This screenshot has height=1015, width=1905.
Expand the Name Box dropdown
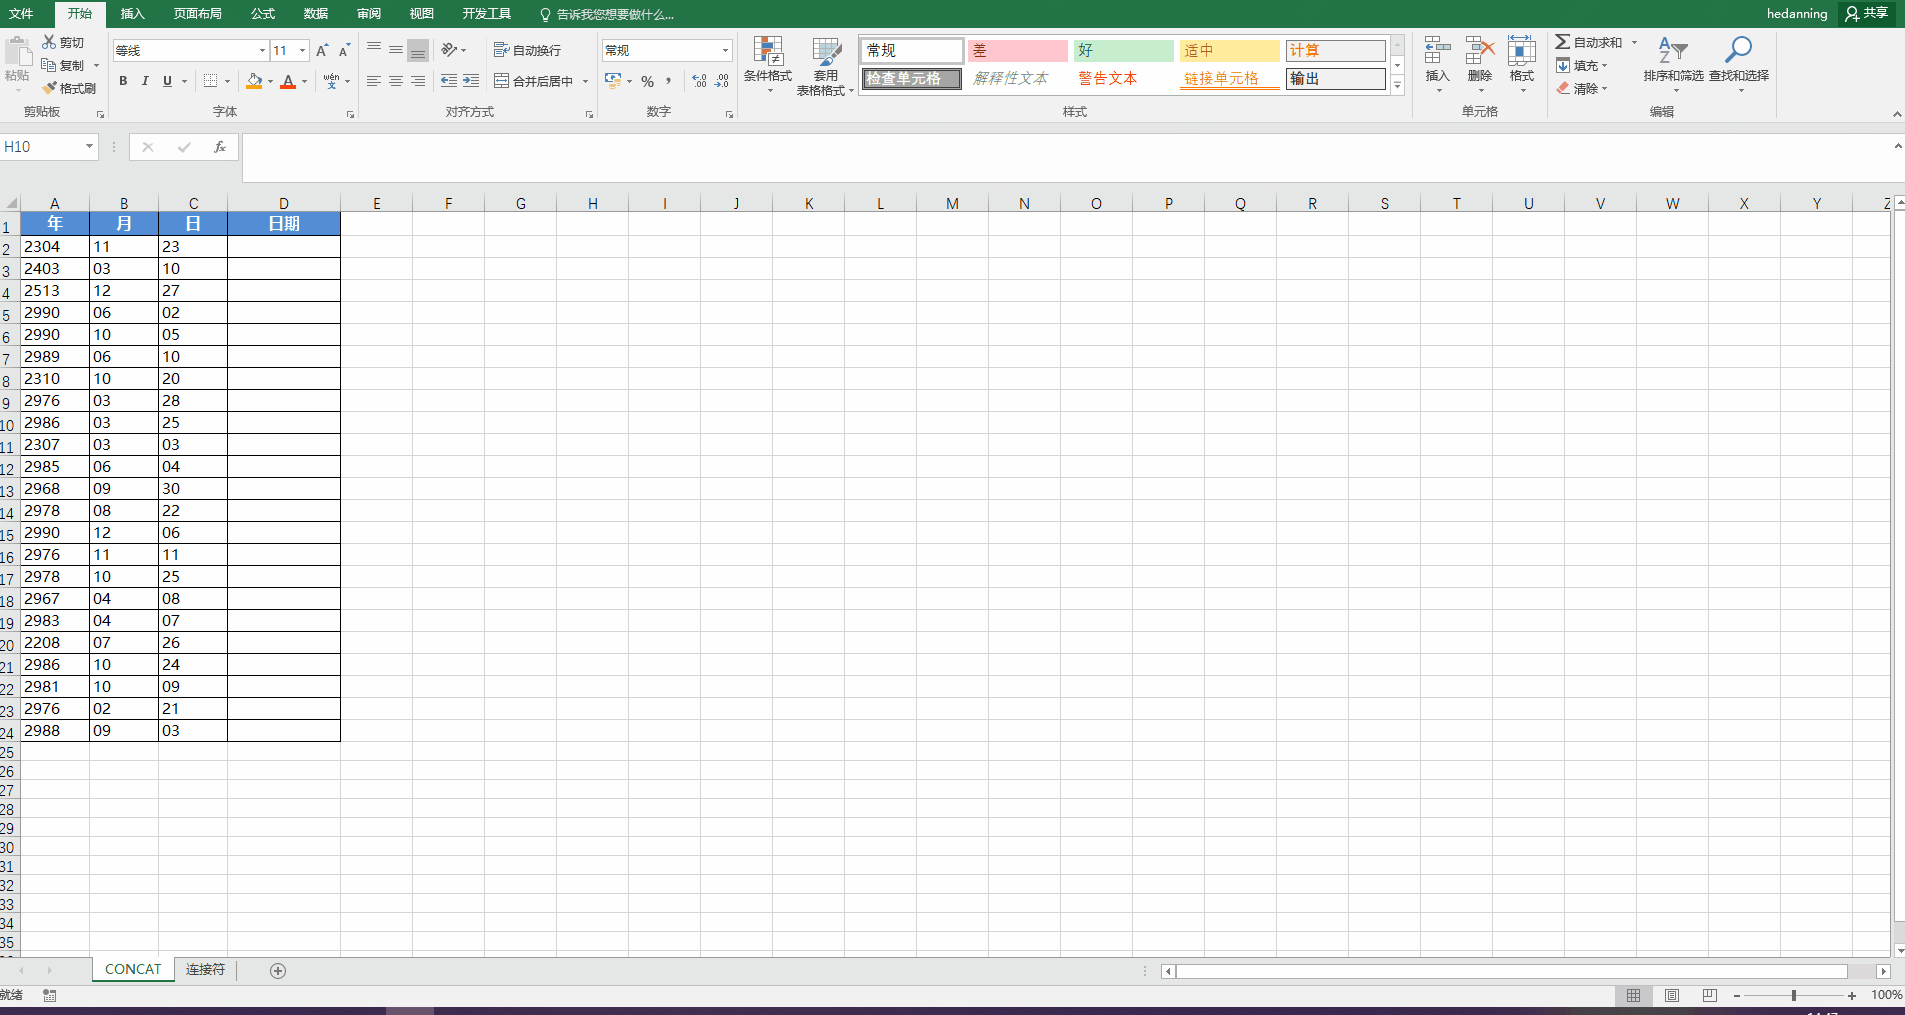tap(89, 147)
